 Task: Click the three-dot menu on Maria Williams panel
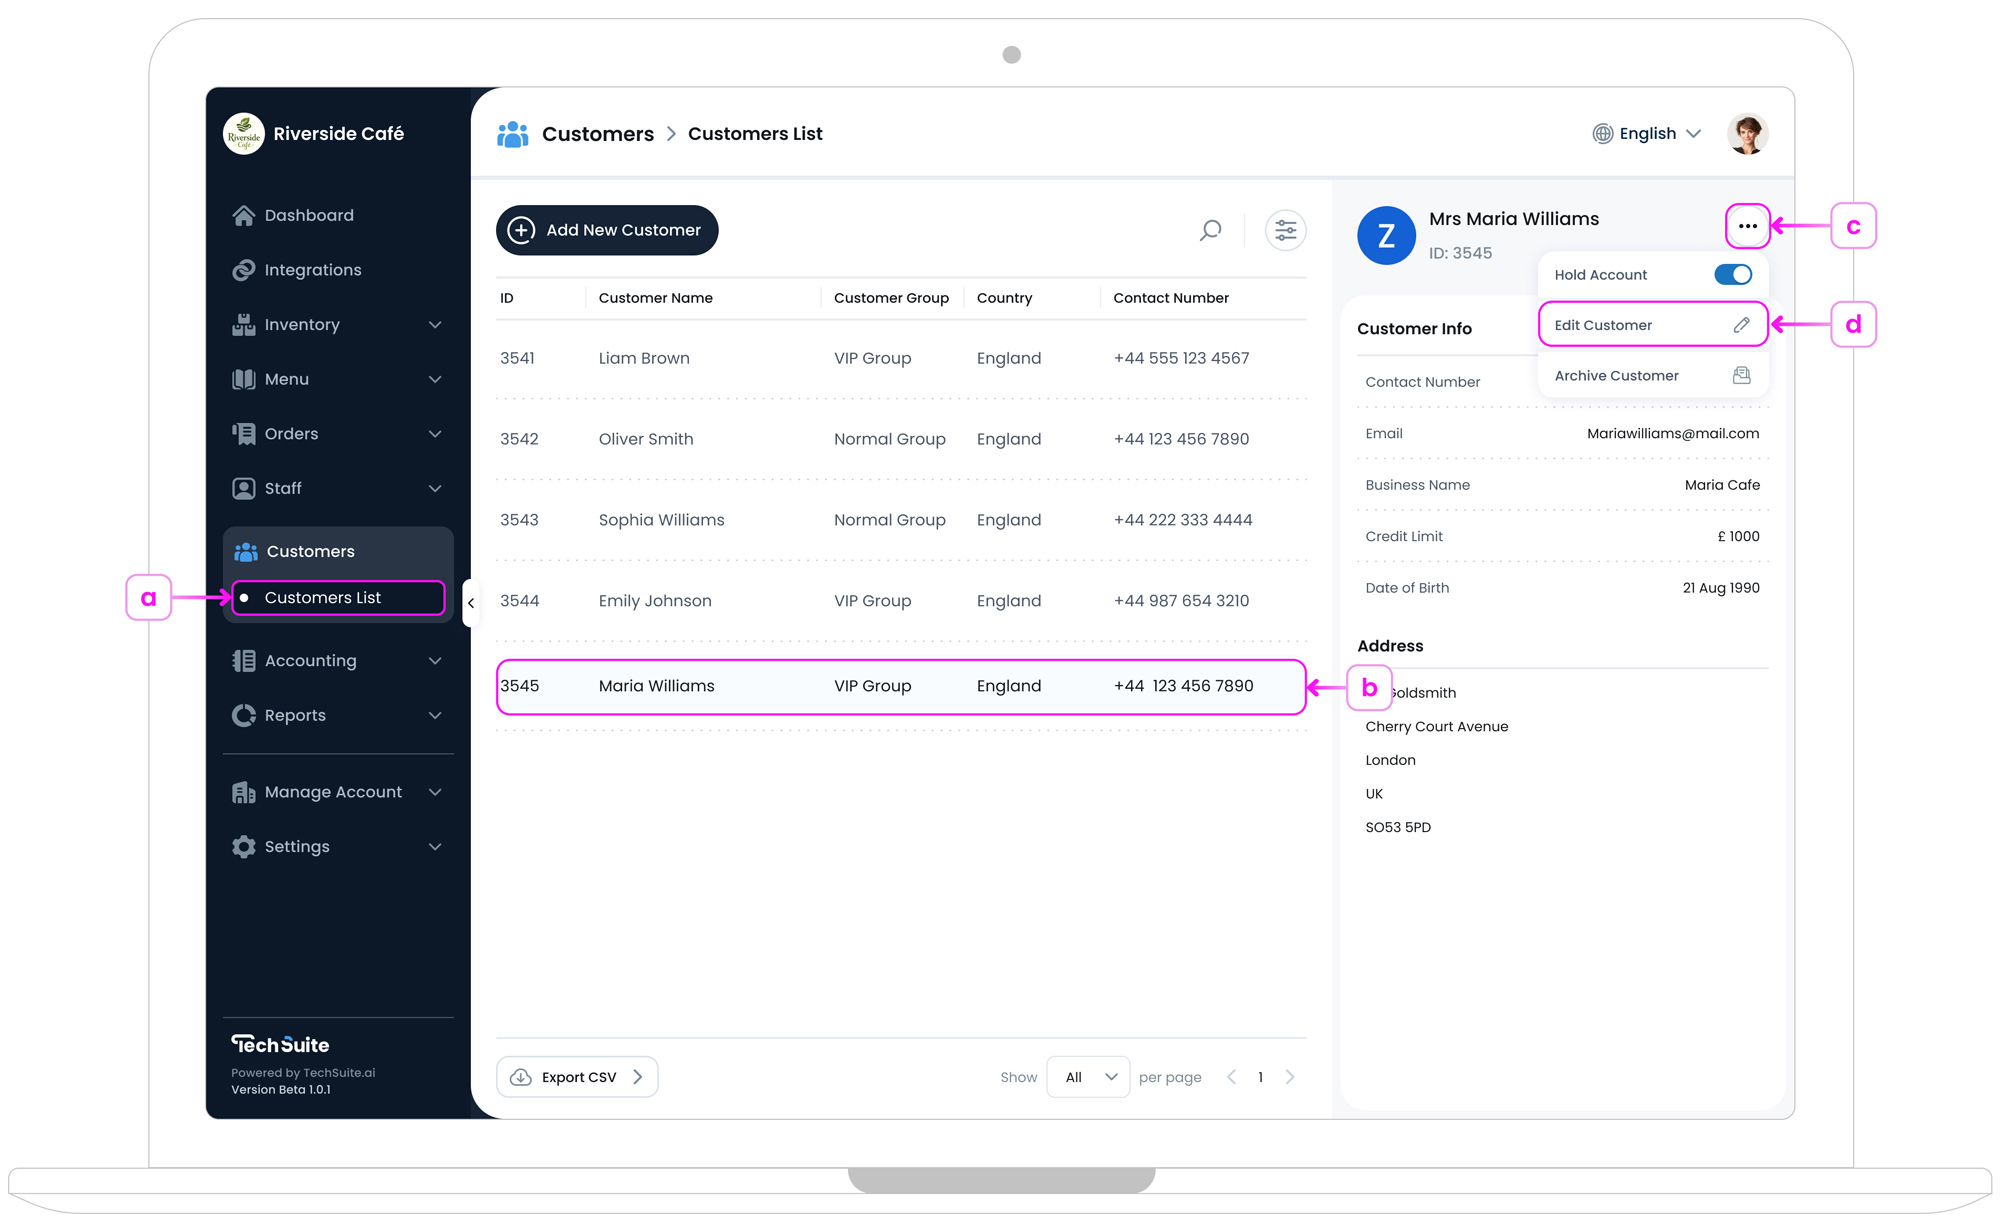pos(1747,226)
